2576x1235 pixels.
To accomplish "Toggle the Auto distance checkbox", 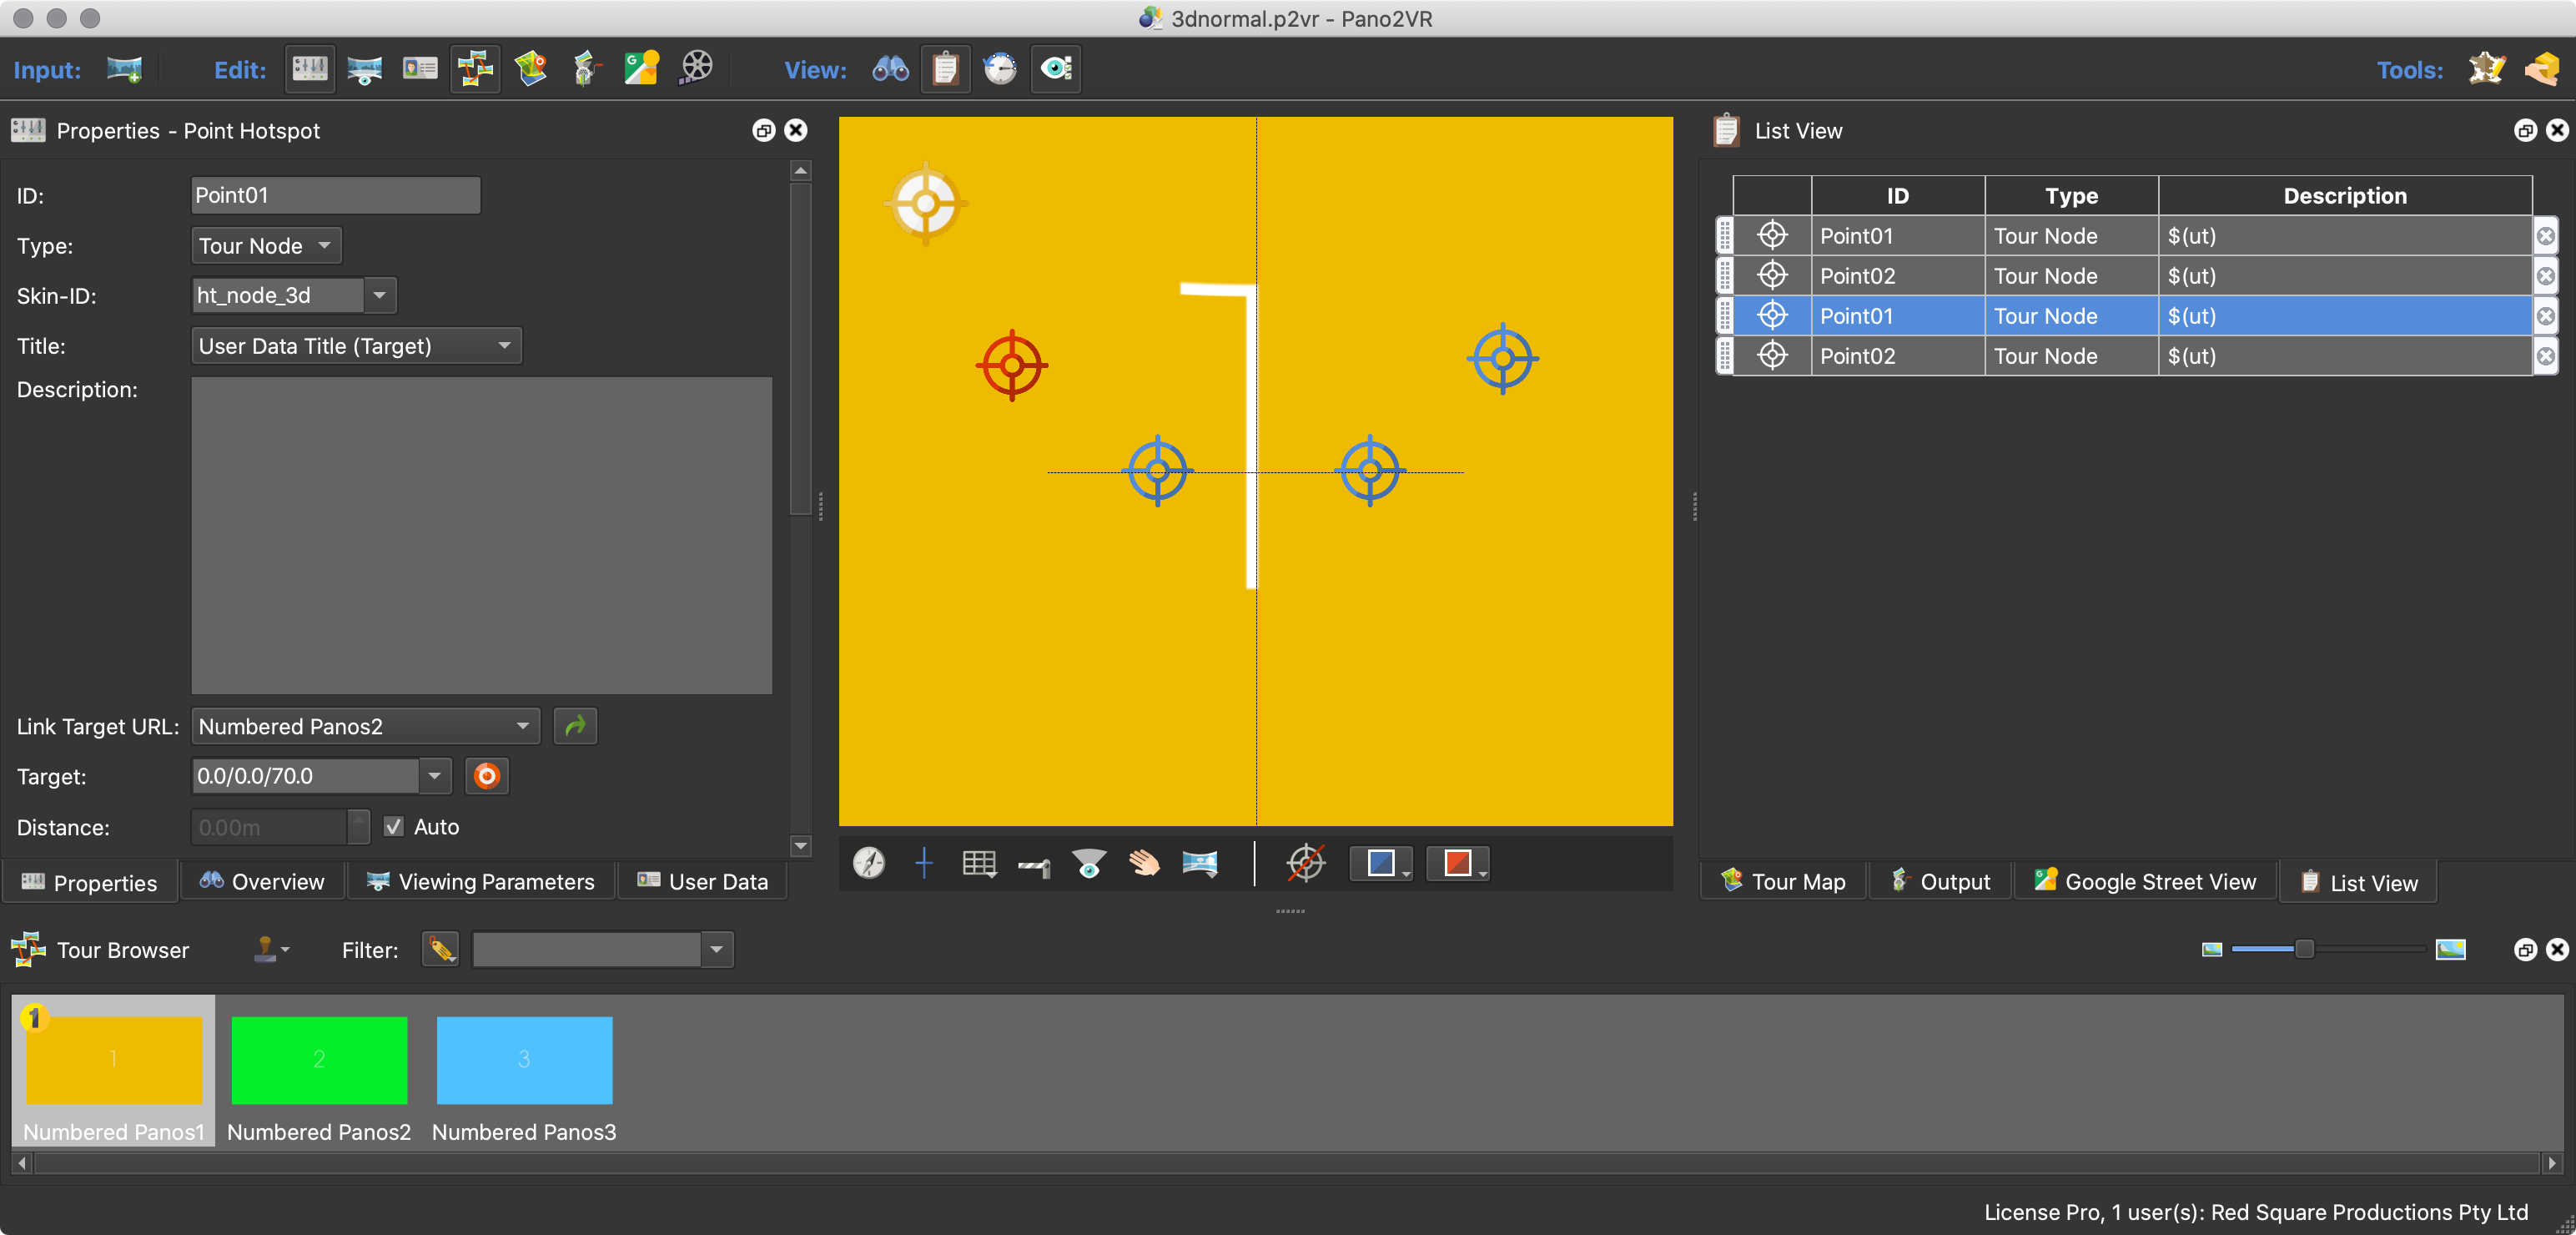I will point(394,826).
